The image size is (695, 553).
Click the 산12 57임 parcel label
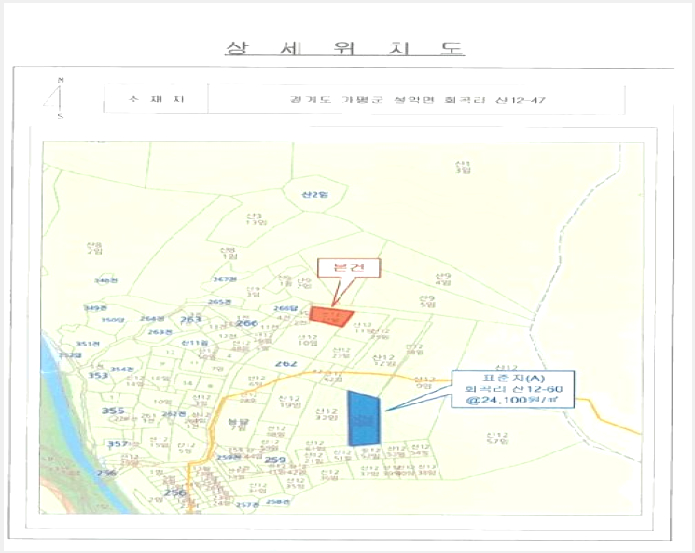(x=497, y=438)
